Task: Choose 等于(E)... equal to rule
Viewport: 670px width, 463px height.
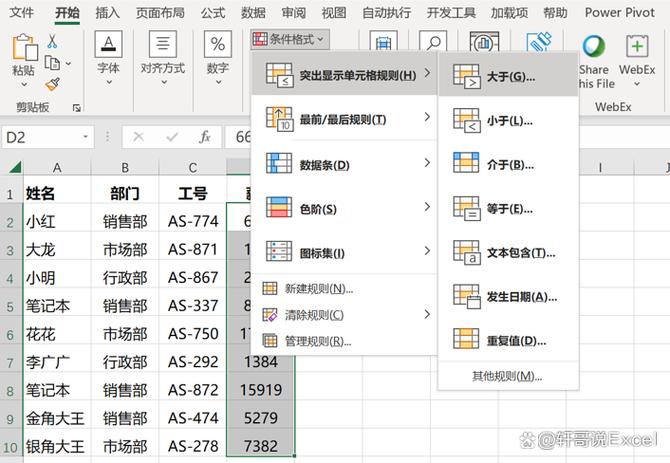Action: pos(508,209)
